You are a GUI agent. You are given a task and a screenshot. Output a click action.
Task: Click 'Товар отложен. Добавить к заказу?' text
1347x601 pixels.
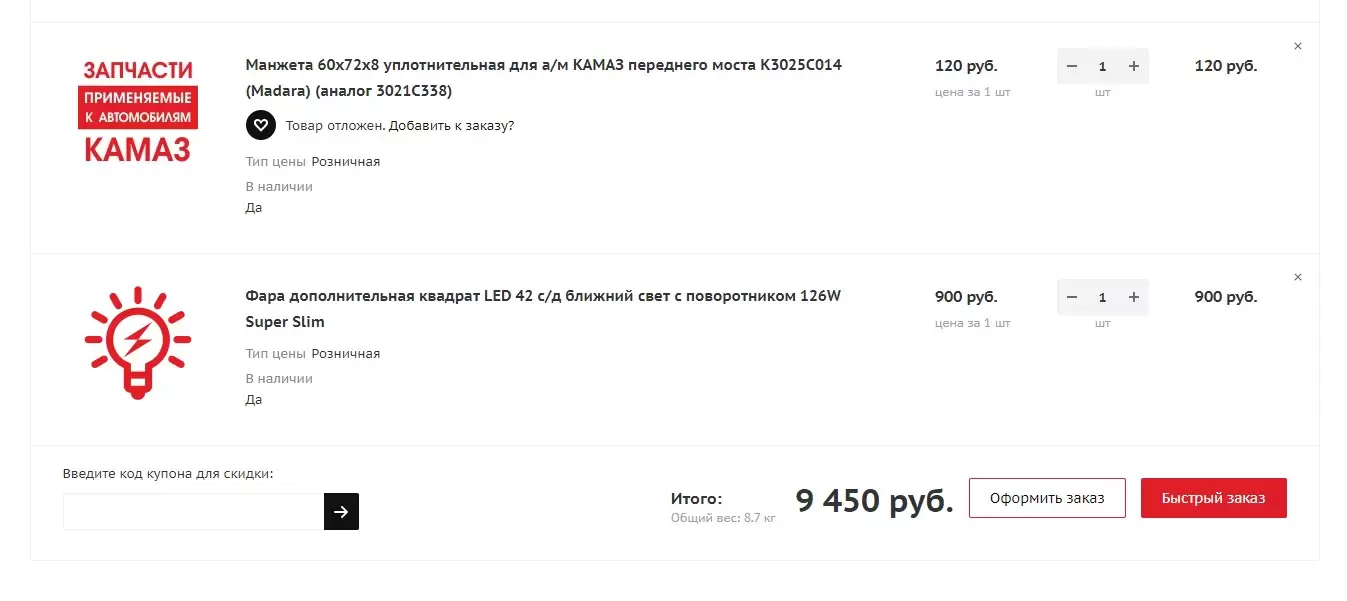(x=399, y=125)
